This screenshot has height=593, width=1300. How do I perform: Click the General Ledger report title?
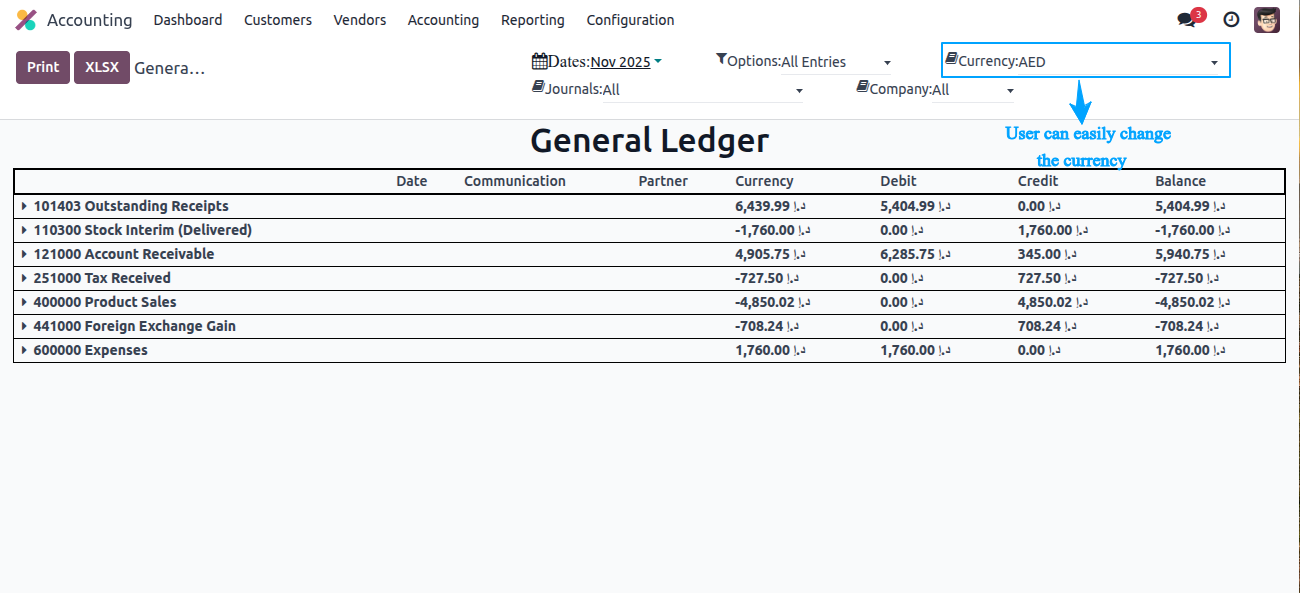(649, 141)
